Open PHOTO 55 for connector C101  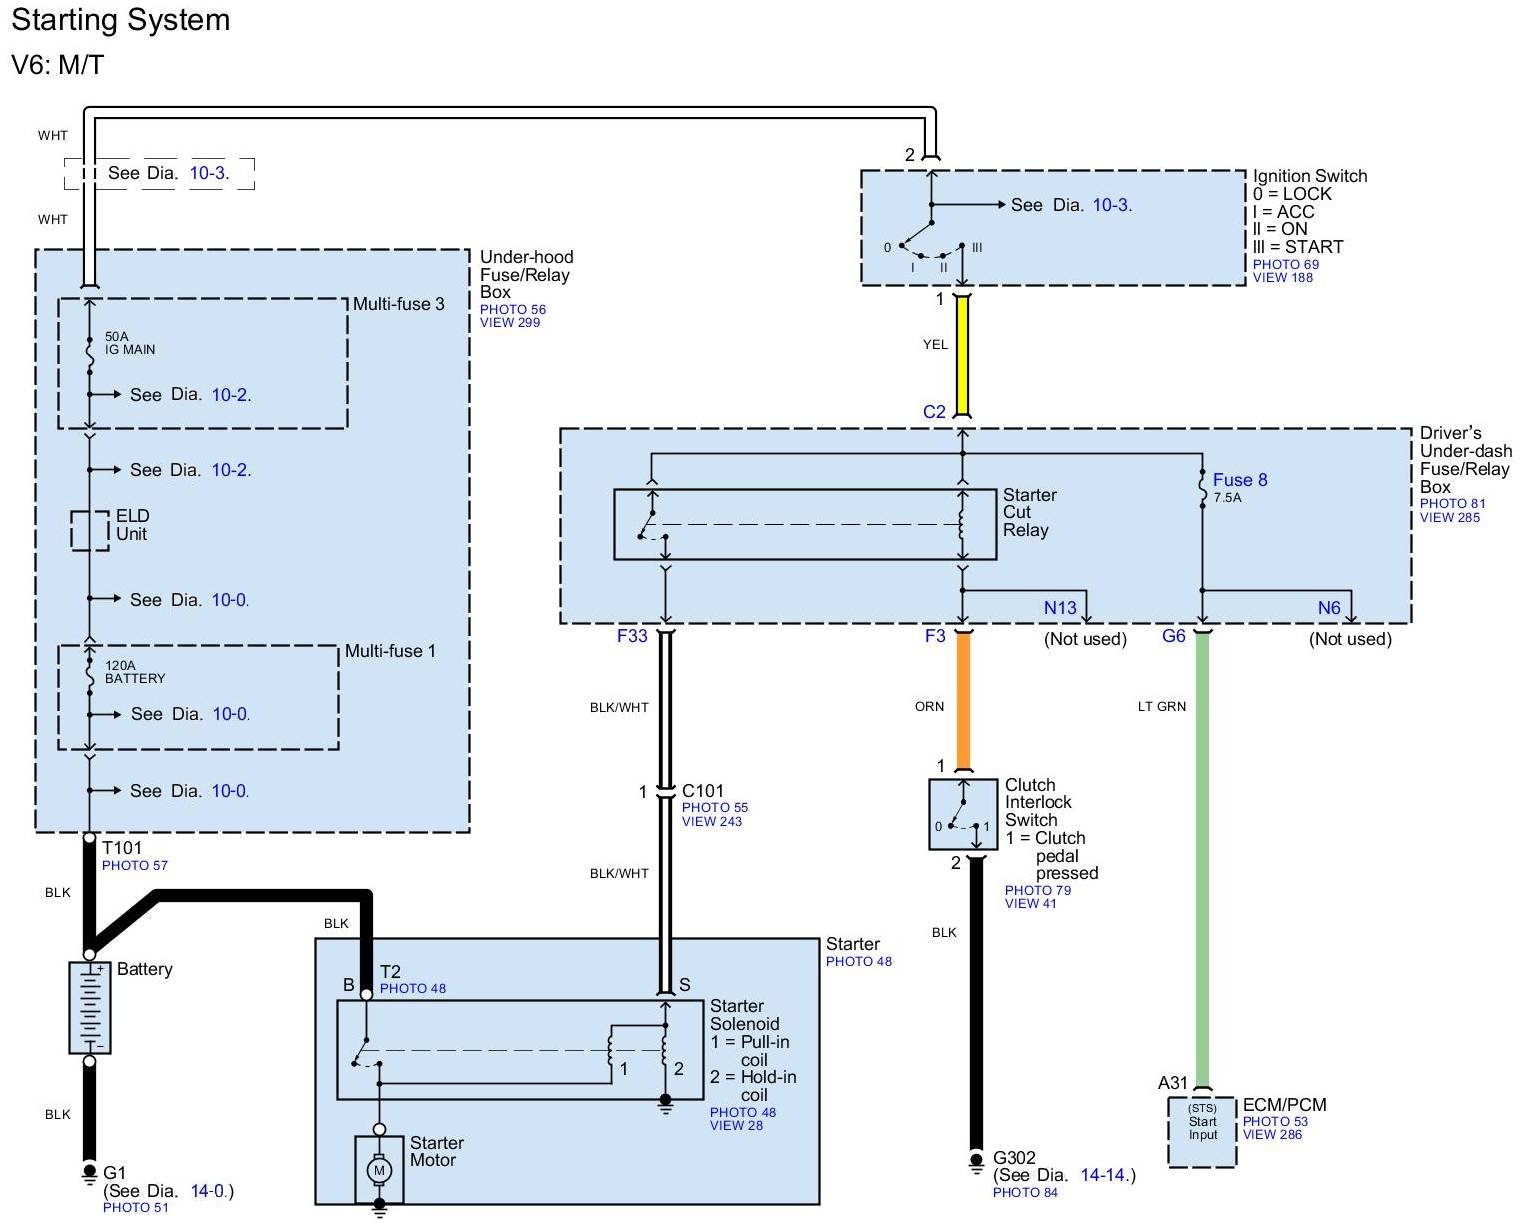714,807
